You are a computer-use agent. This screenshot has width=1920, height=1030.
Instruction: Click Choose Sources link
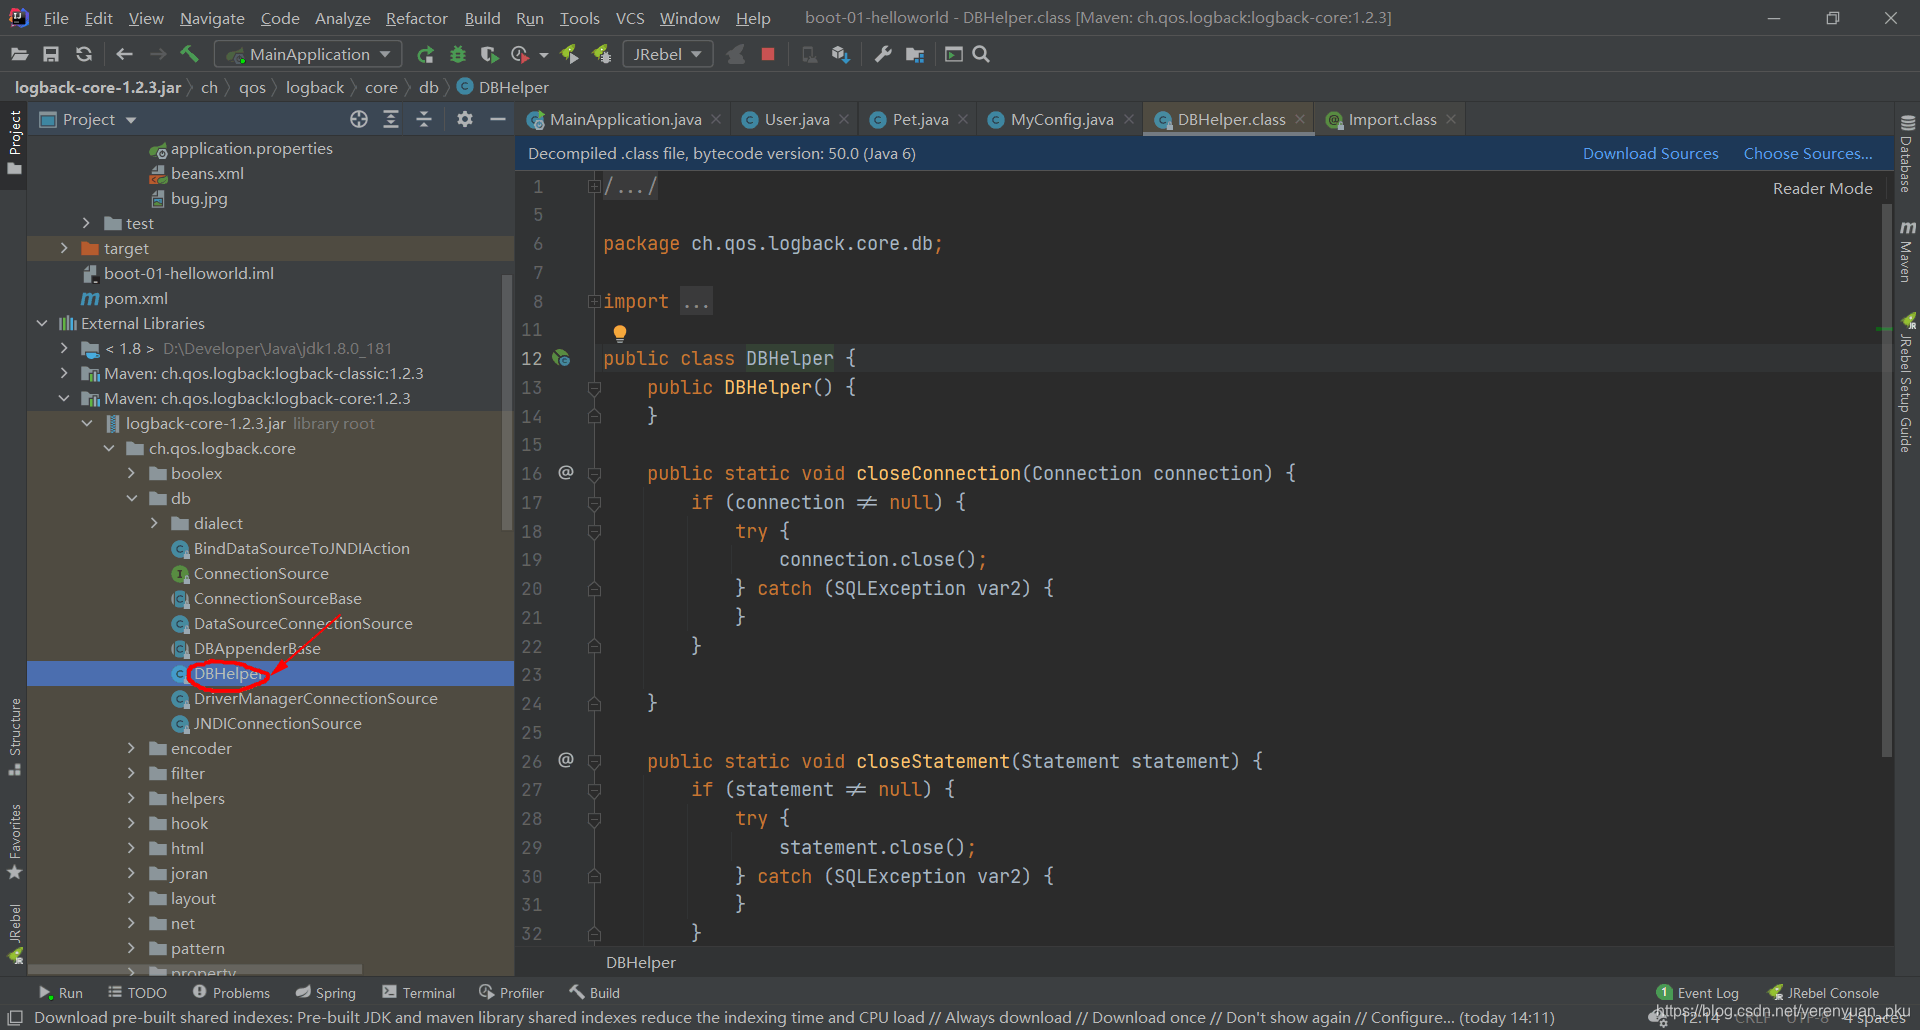click(1808, 153)
